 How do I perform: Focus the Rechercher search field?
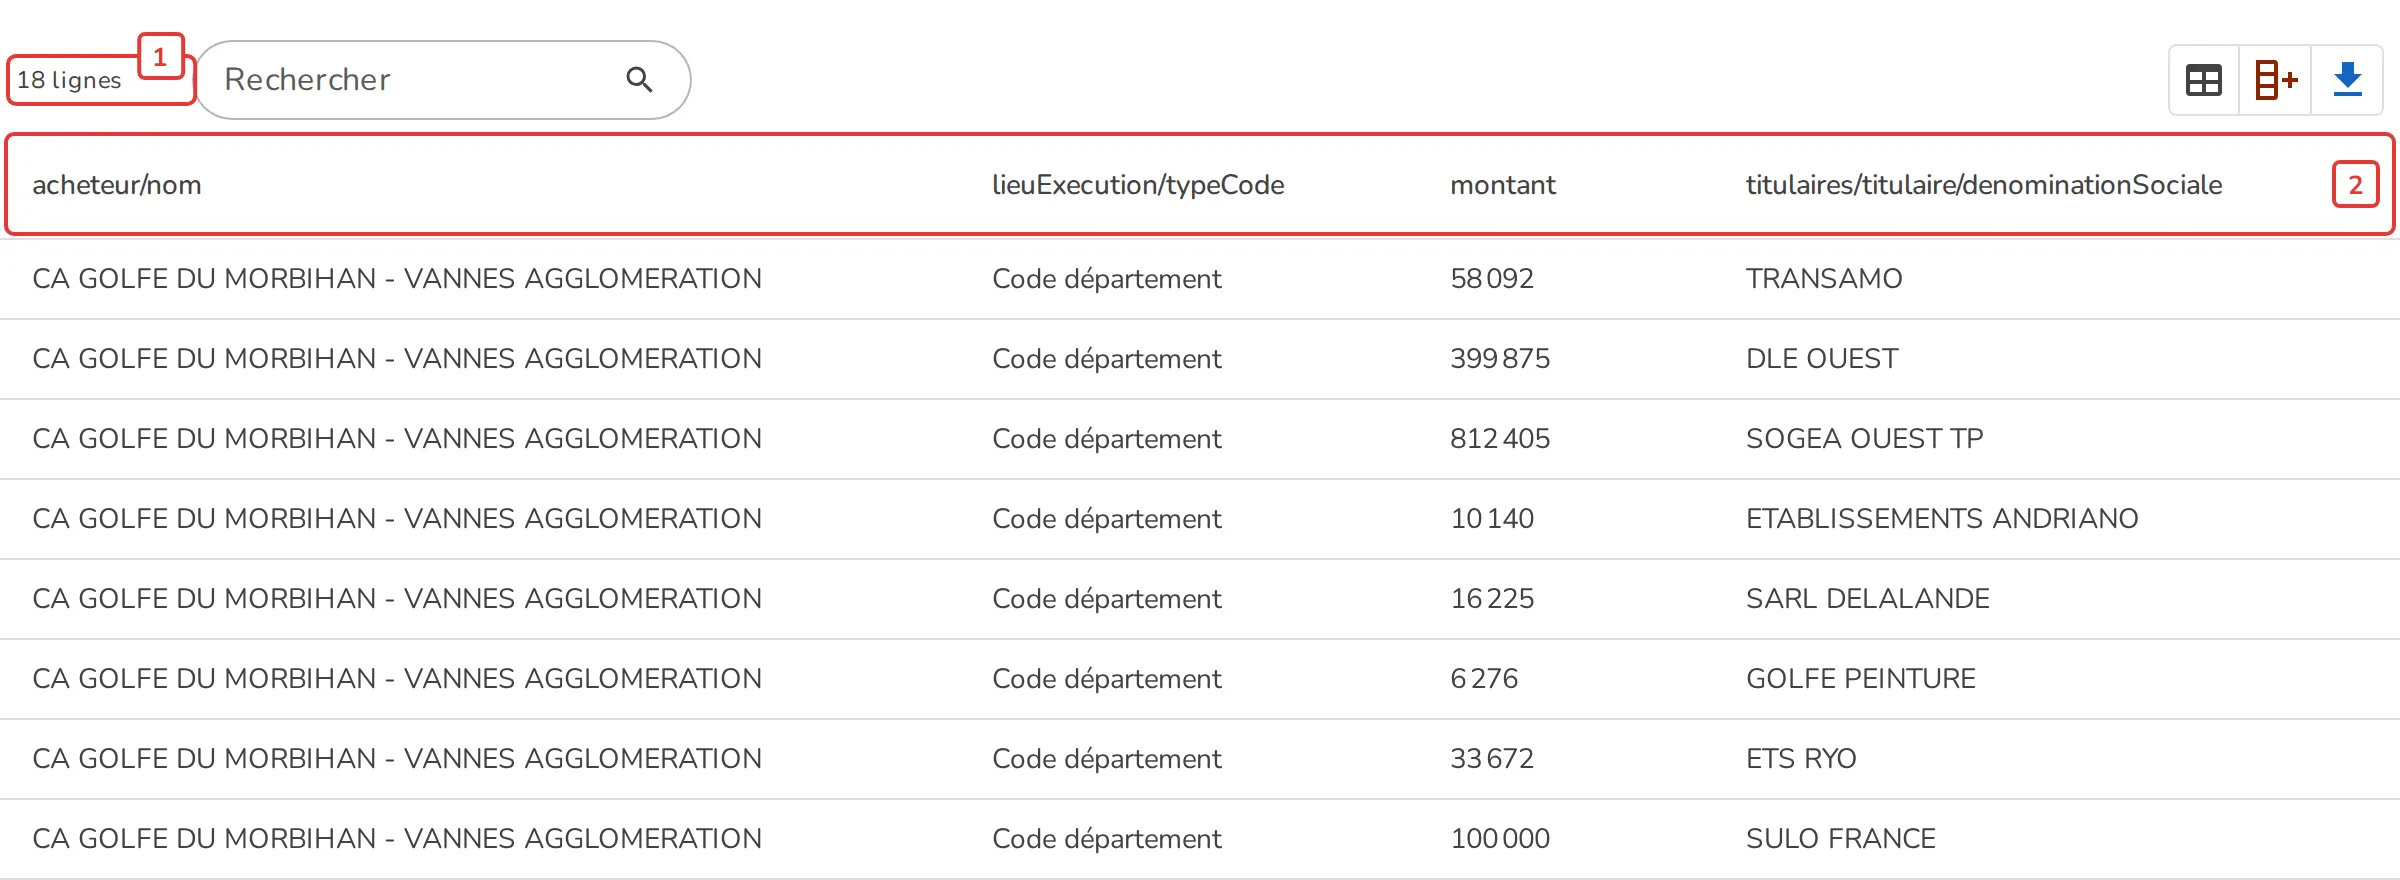[443, 80]
